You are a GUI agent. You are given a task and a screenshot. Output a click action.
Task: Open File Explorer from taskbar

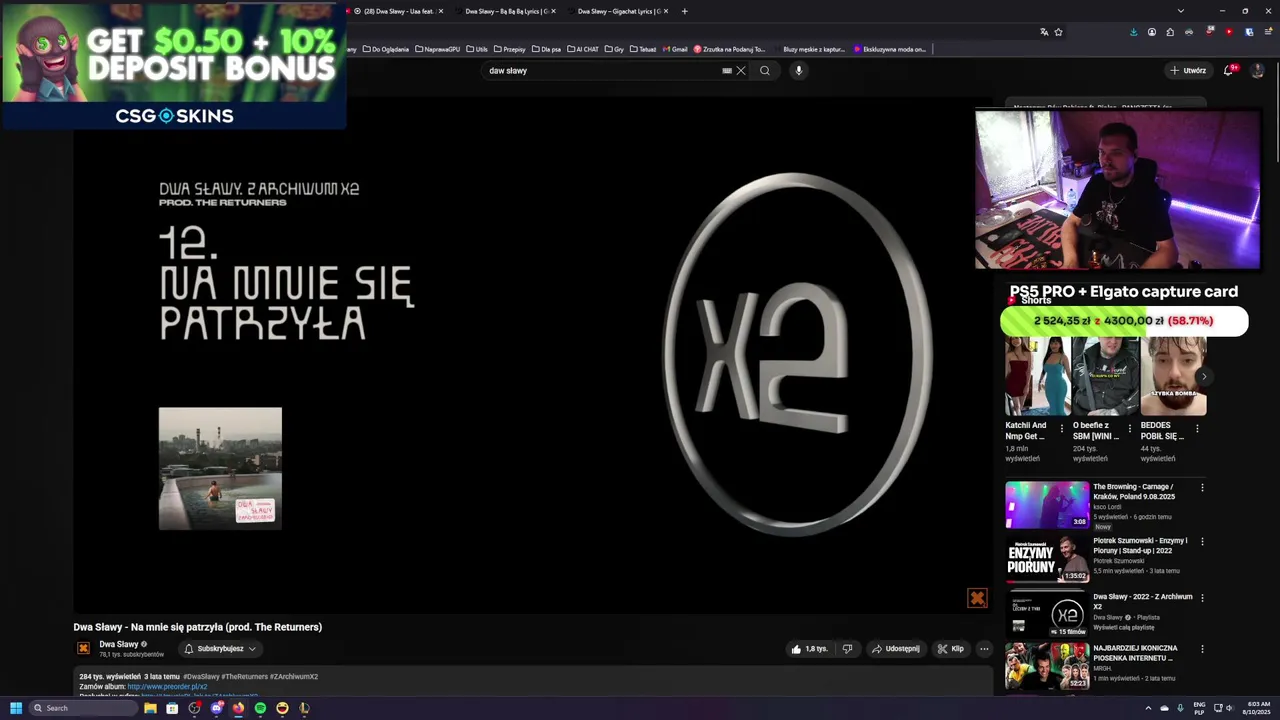(150, 708)
